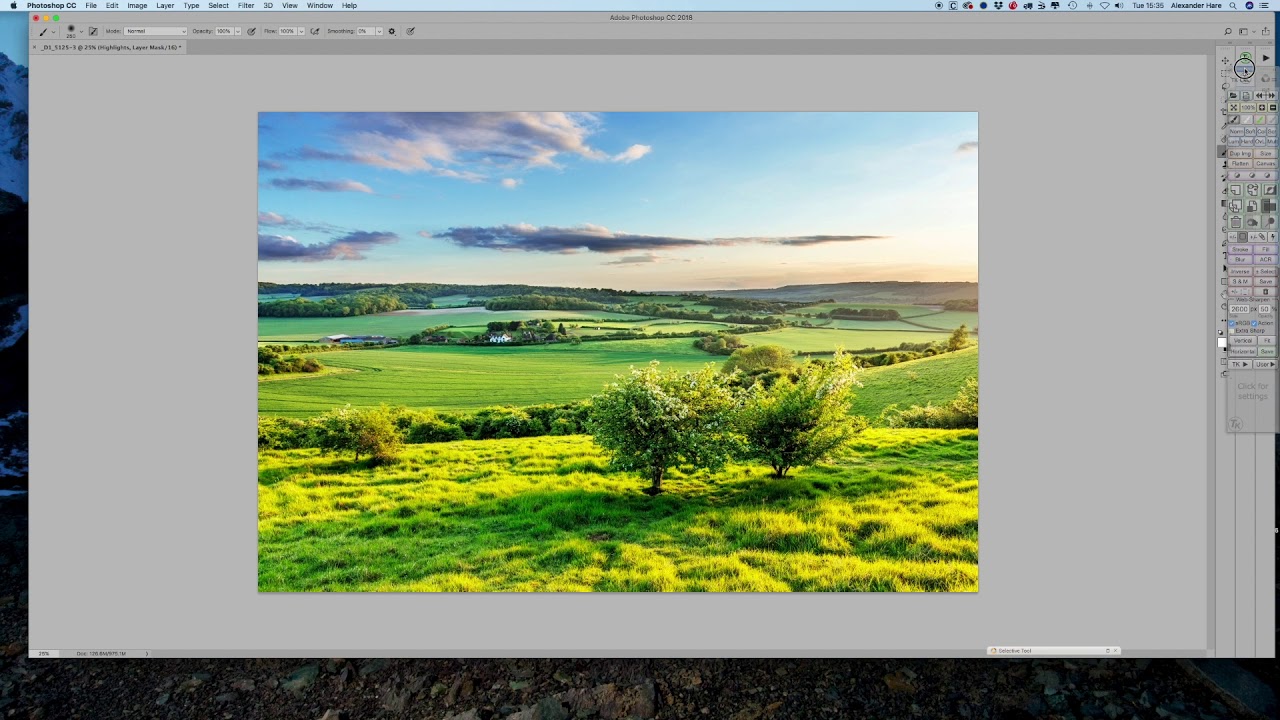Click the Blur button
This screenshot has width=1280, height=720.
pyautogui.click(x=1240, y=260)
